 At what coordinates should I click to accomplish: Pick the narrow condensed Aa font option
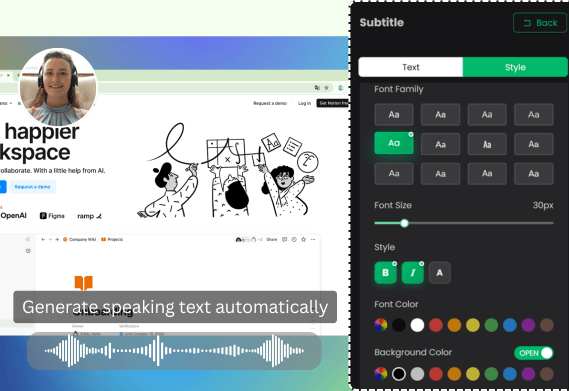point(487,144)
